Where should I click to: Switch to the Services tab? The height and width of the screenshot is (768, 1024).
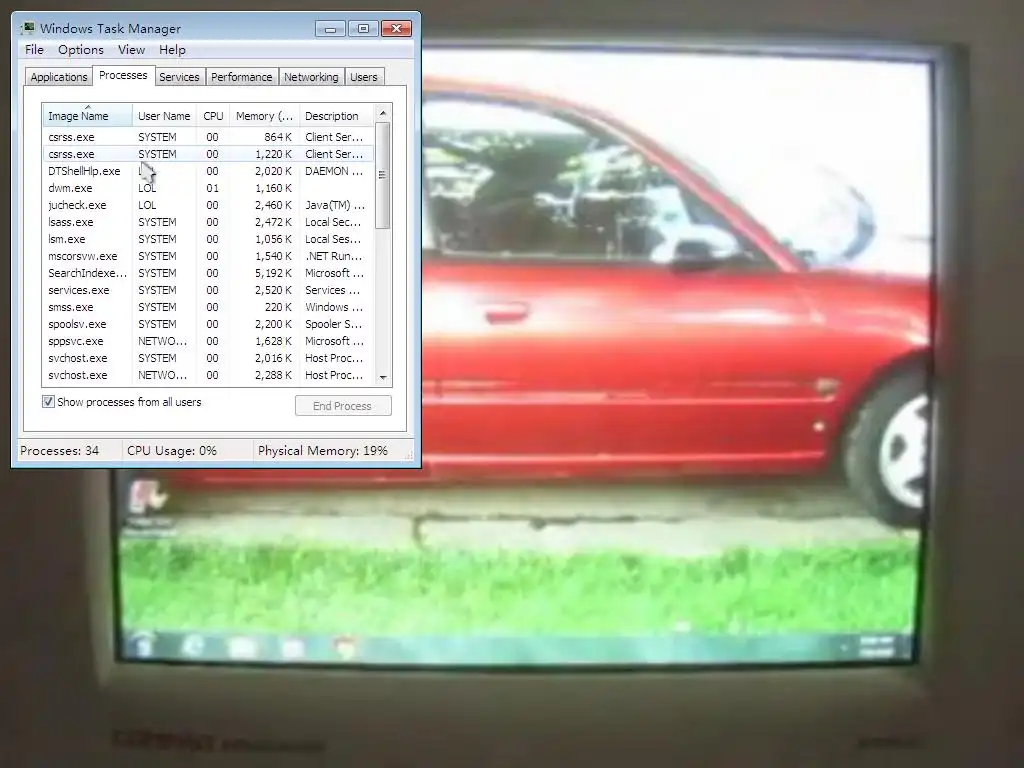click(x=179, y=77)
